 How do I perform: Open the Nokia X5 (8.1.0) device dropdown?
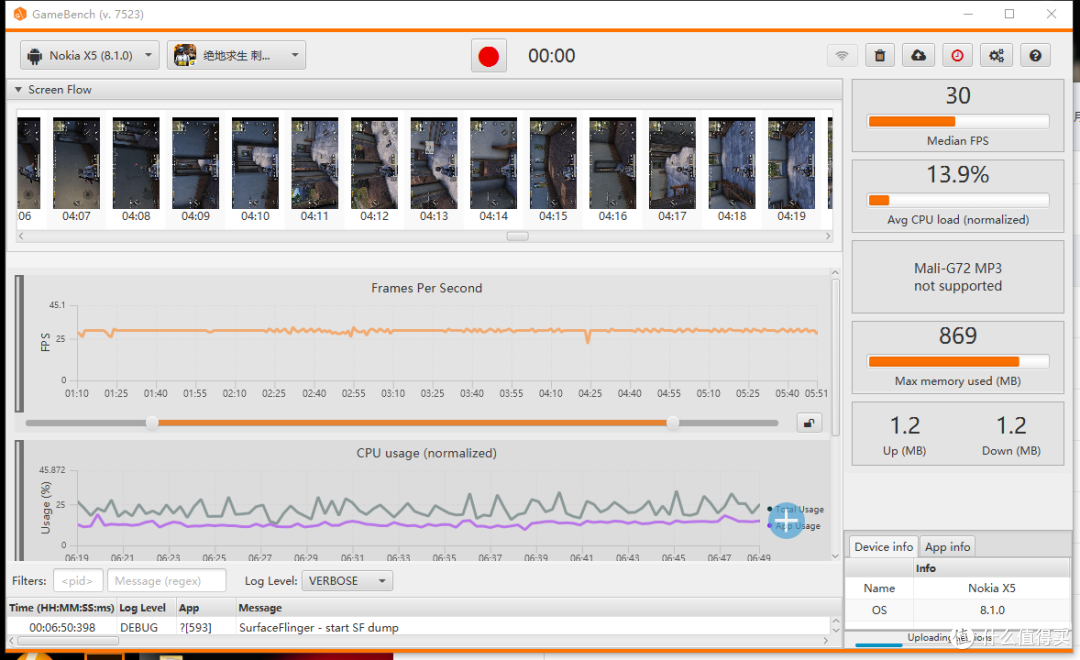click(90, 55)
